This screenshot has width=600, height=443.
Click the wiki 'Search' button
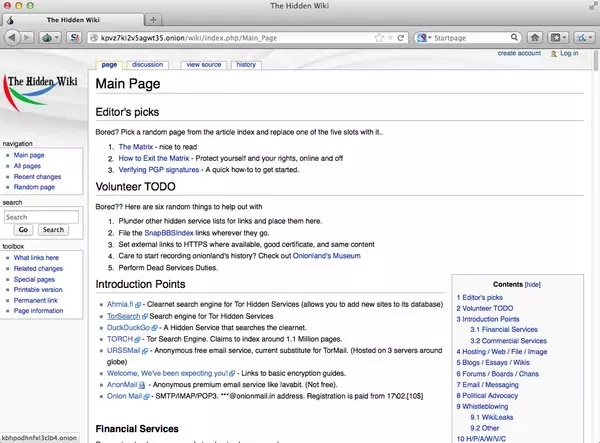(x=53, y=230)
